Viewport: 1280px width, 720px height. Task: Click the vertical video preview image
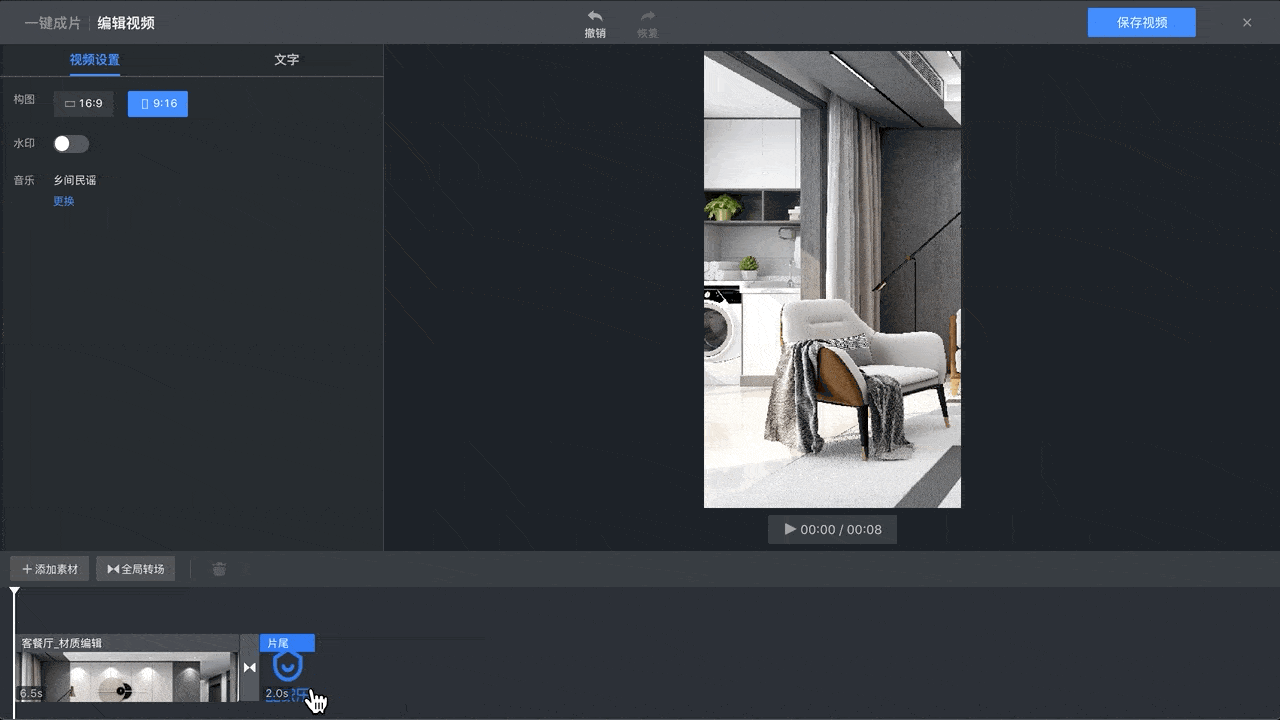pos(832,280)
